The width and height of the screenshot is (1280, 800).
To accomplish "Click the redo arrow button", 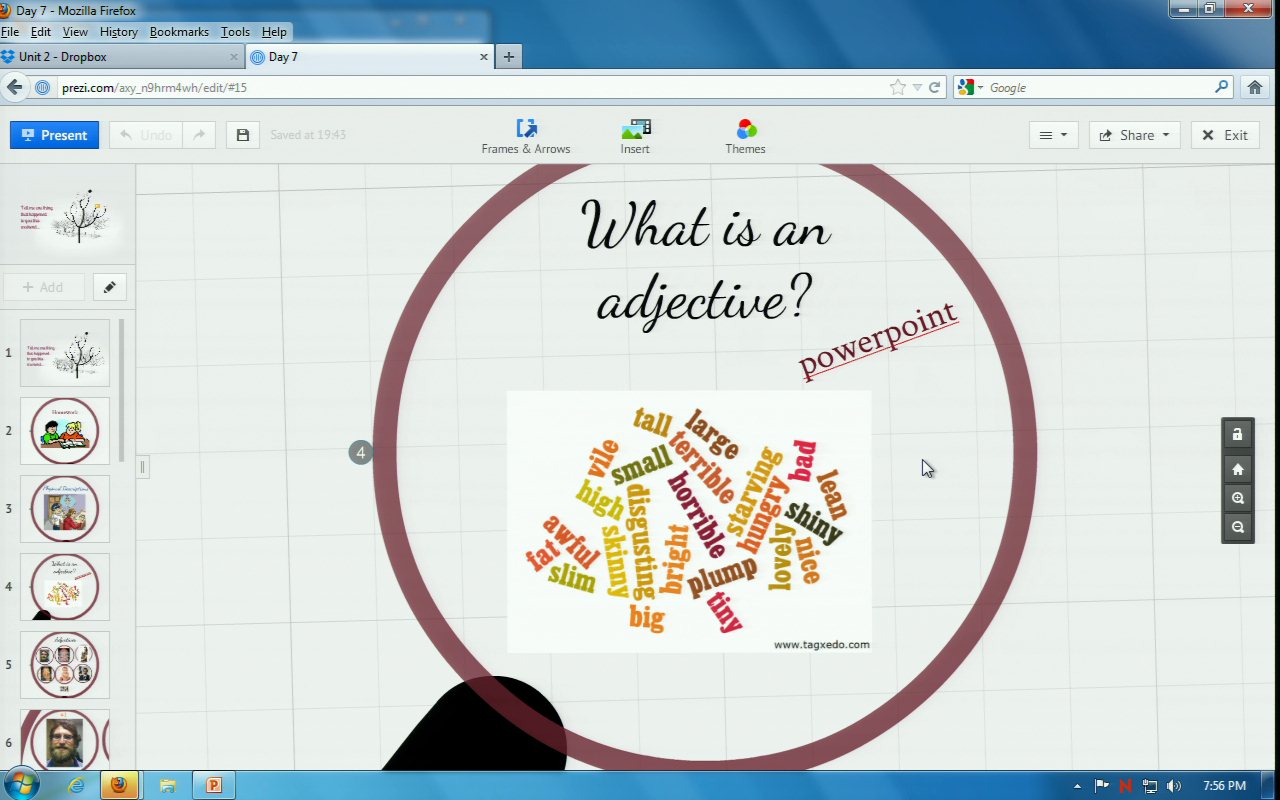I will point(199,135).
